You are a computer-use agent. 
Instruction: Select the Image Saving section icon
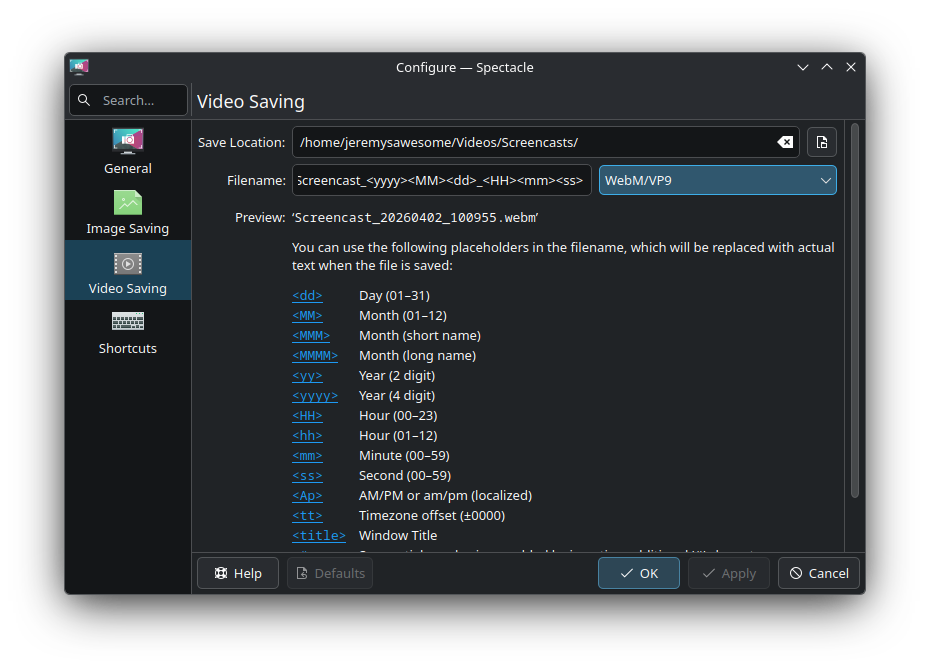click(x=127, y=203)
